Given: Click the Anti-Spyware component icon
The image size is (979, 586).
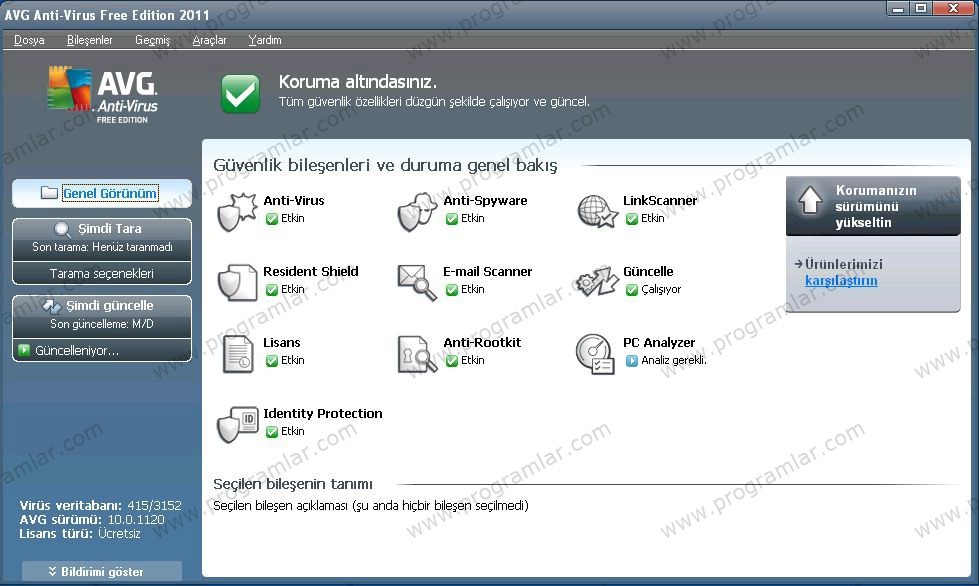Looking at the screenshot, I should pos(416,212).
